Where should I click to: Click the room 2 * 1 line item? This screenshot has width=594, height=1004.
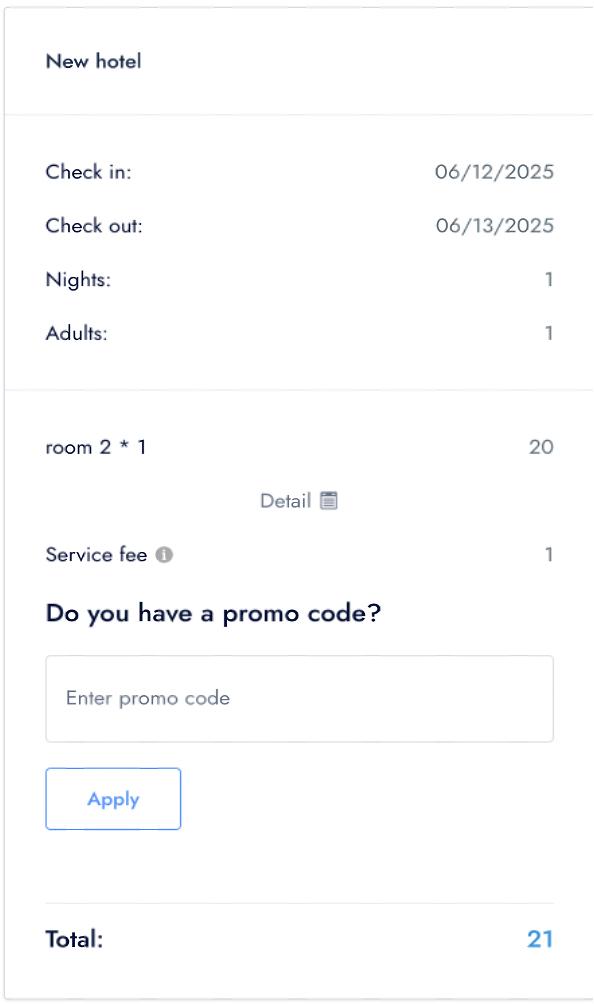point(96,447)
